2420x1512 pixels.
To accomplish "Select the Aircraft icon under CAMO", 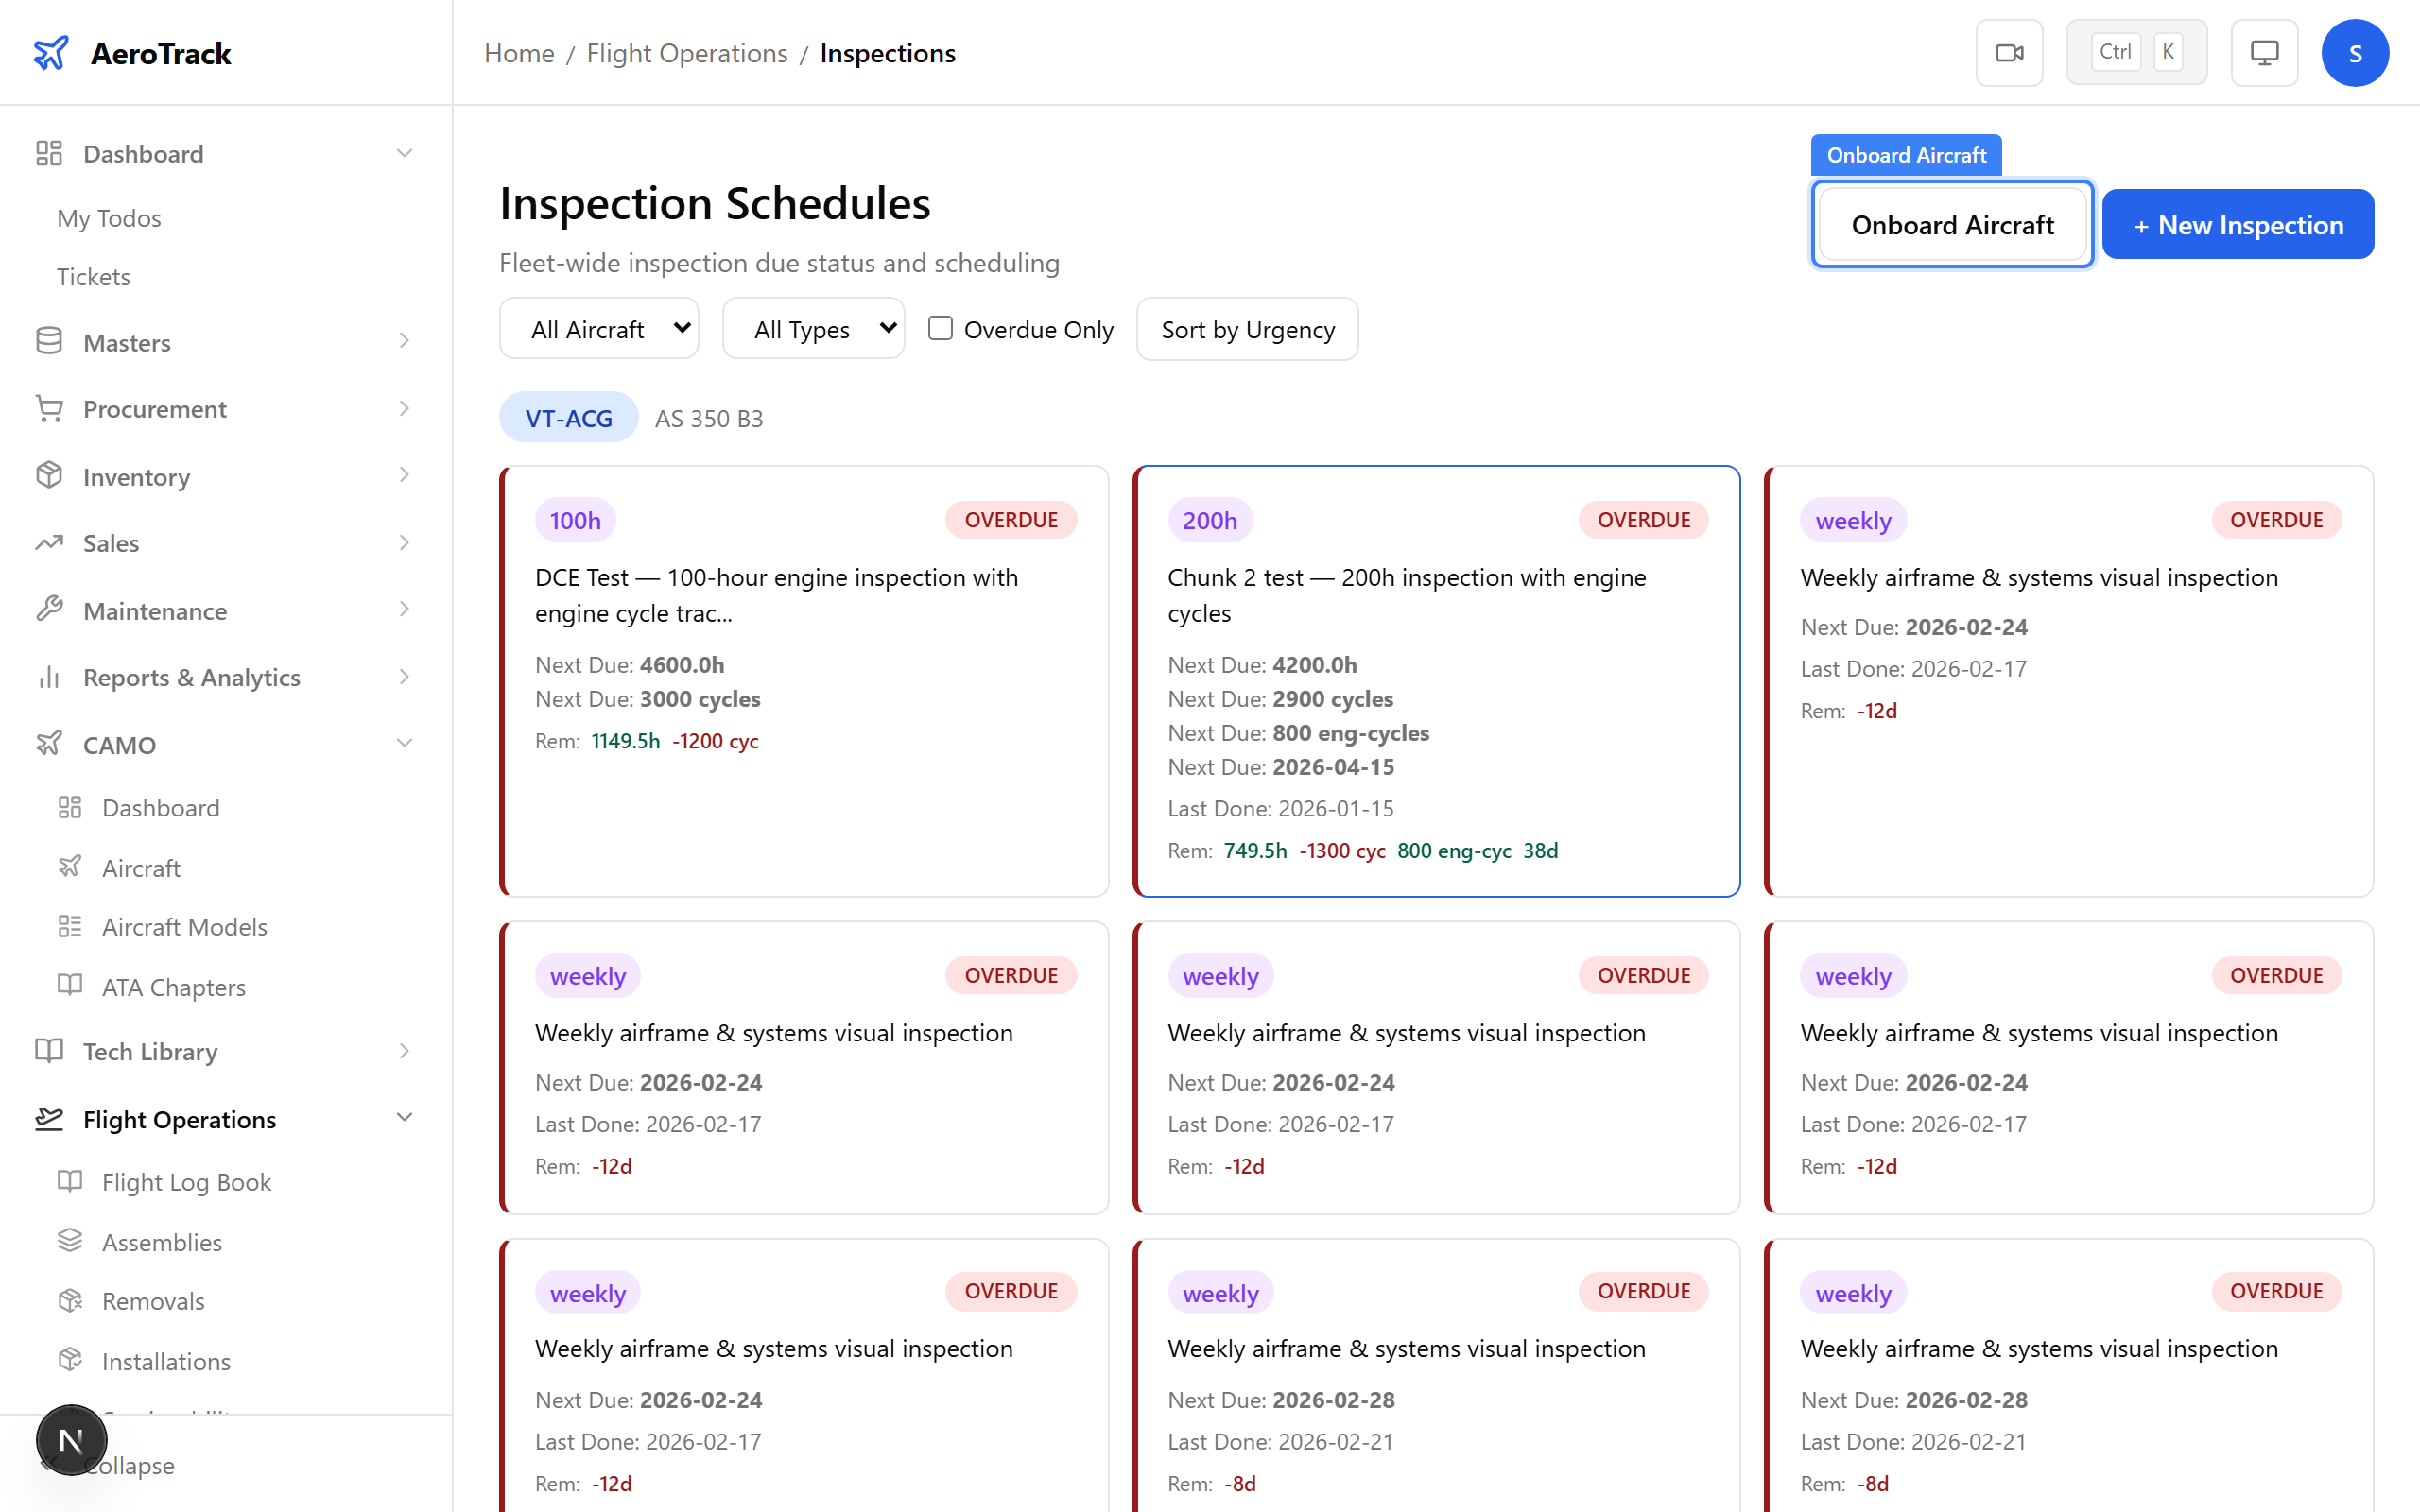I will (x=70, y=867).
